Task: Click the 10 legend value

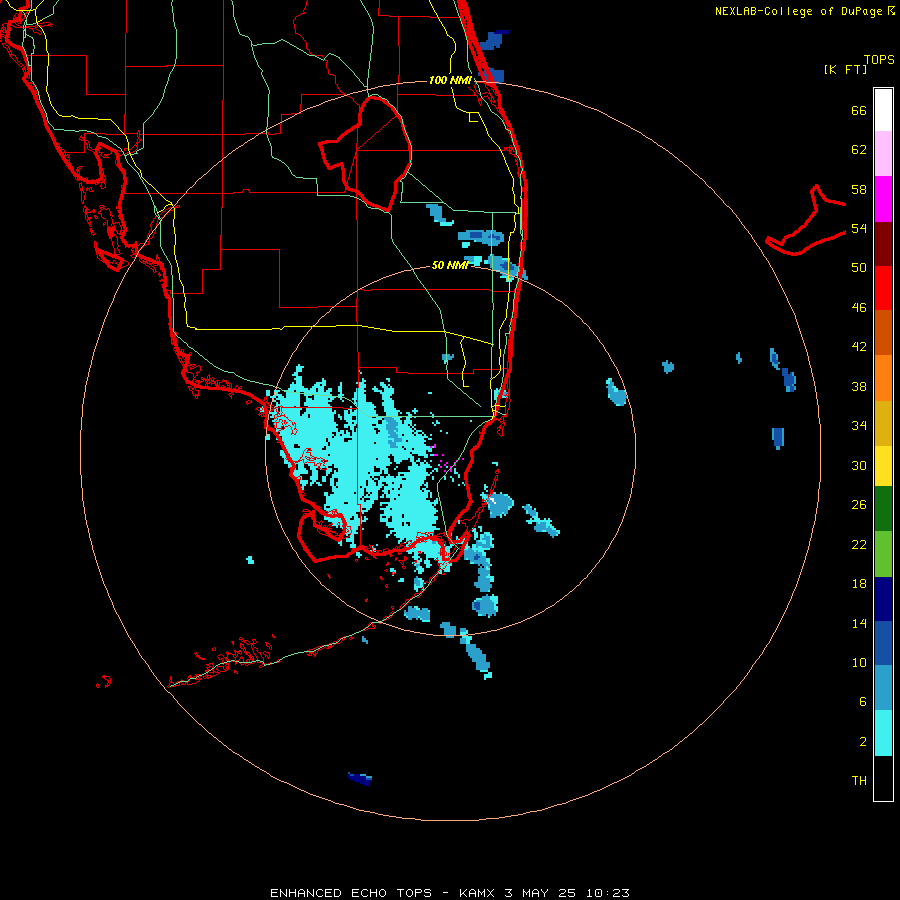Action: point(859,663)
